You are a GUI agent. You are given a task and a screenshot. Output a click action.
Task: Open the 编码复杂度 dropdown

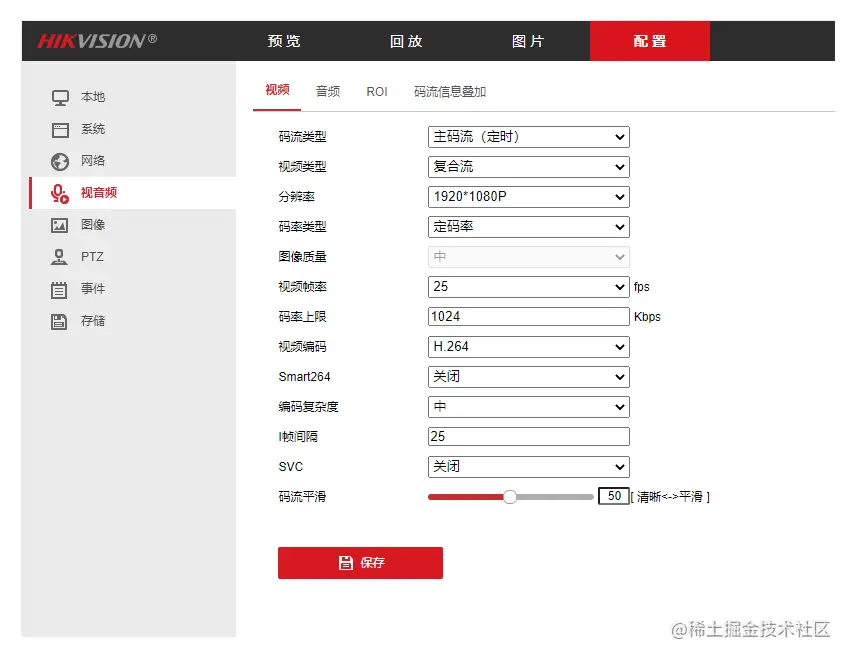(x=529, y=407)
